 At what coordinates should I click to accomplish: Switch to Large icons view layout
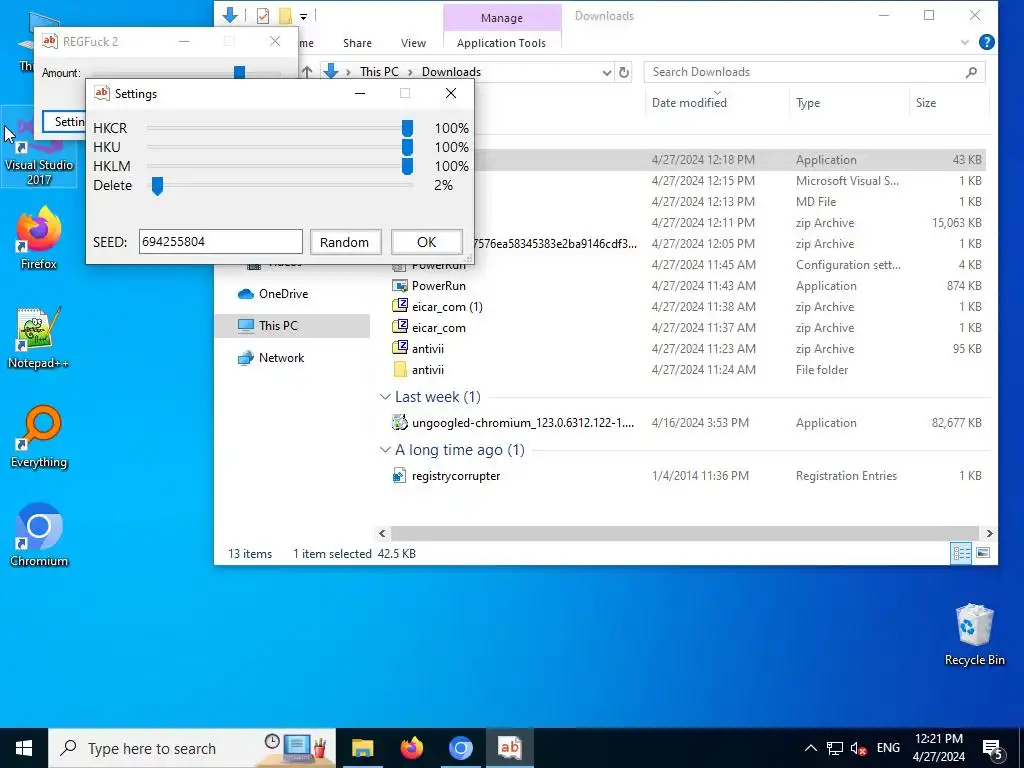pos(983,554)
